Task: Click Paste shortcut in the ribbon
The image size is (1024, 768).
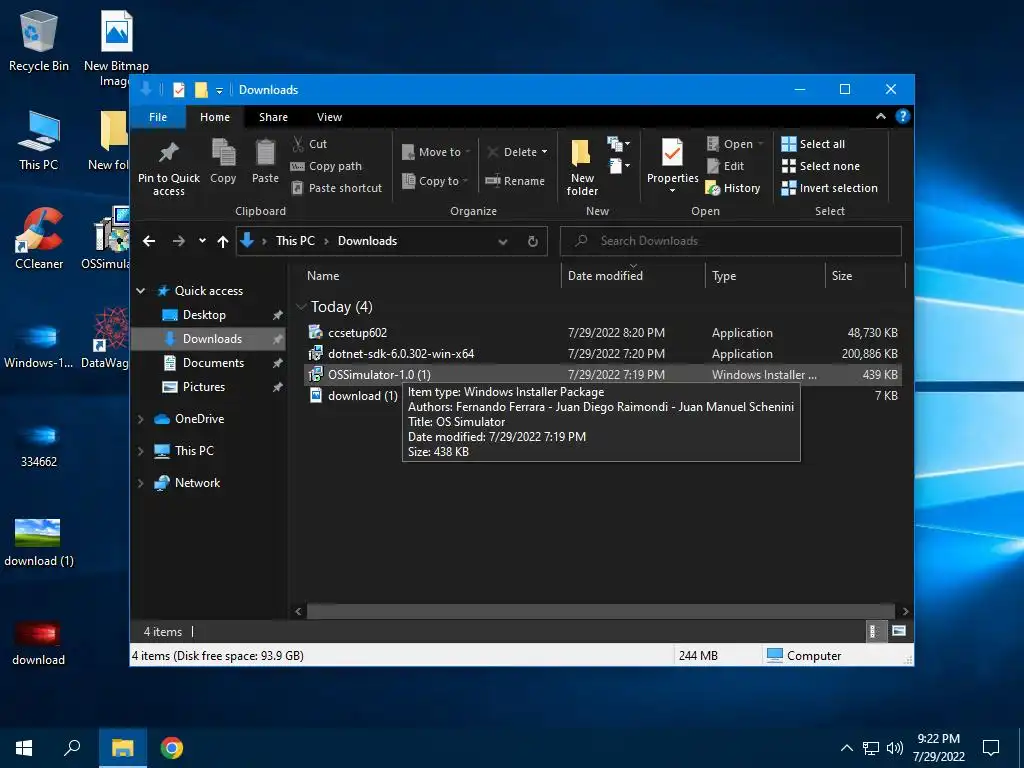Action: pos(336,188)
